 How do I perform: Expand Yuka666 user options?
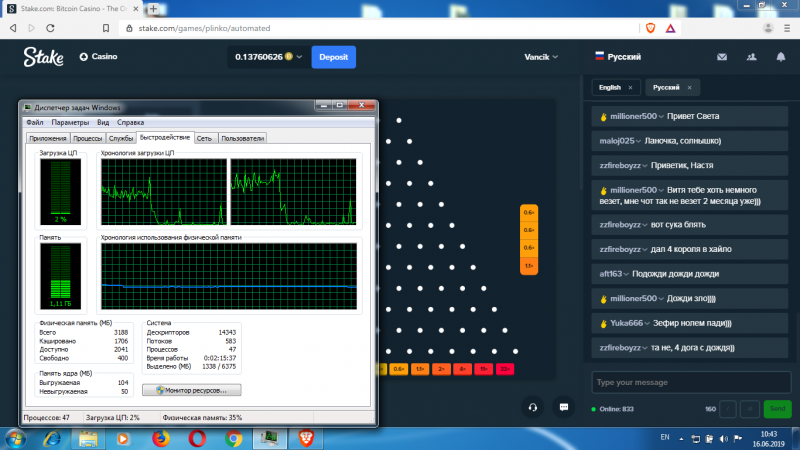click(647, 323)
